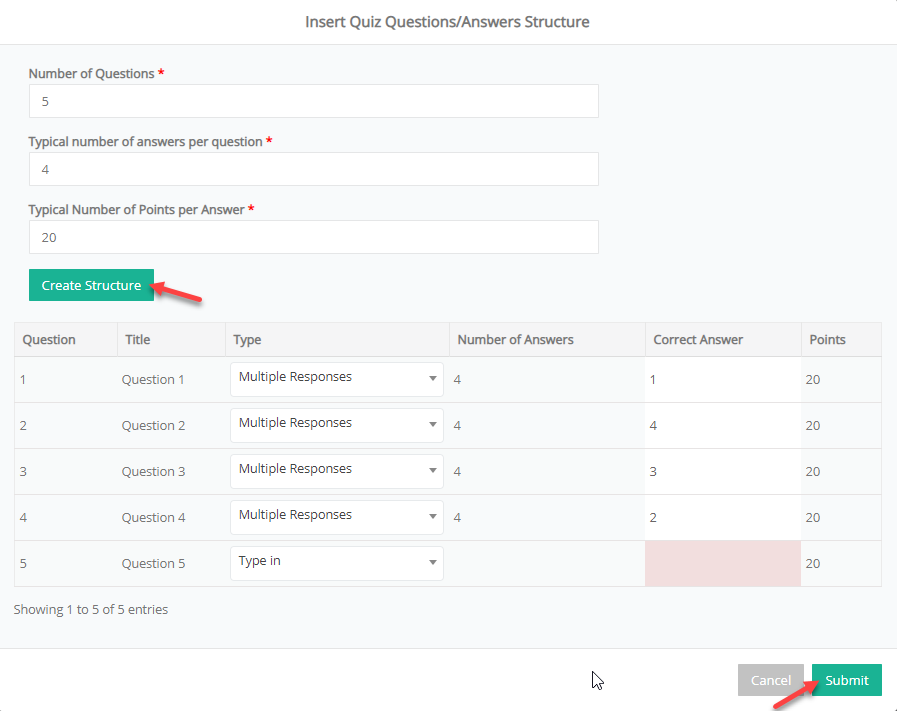897x711 pixels.
Task: Click the Create Structure button
Action: point(91,285)
